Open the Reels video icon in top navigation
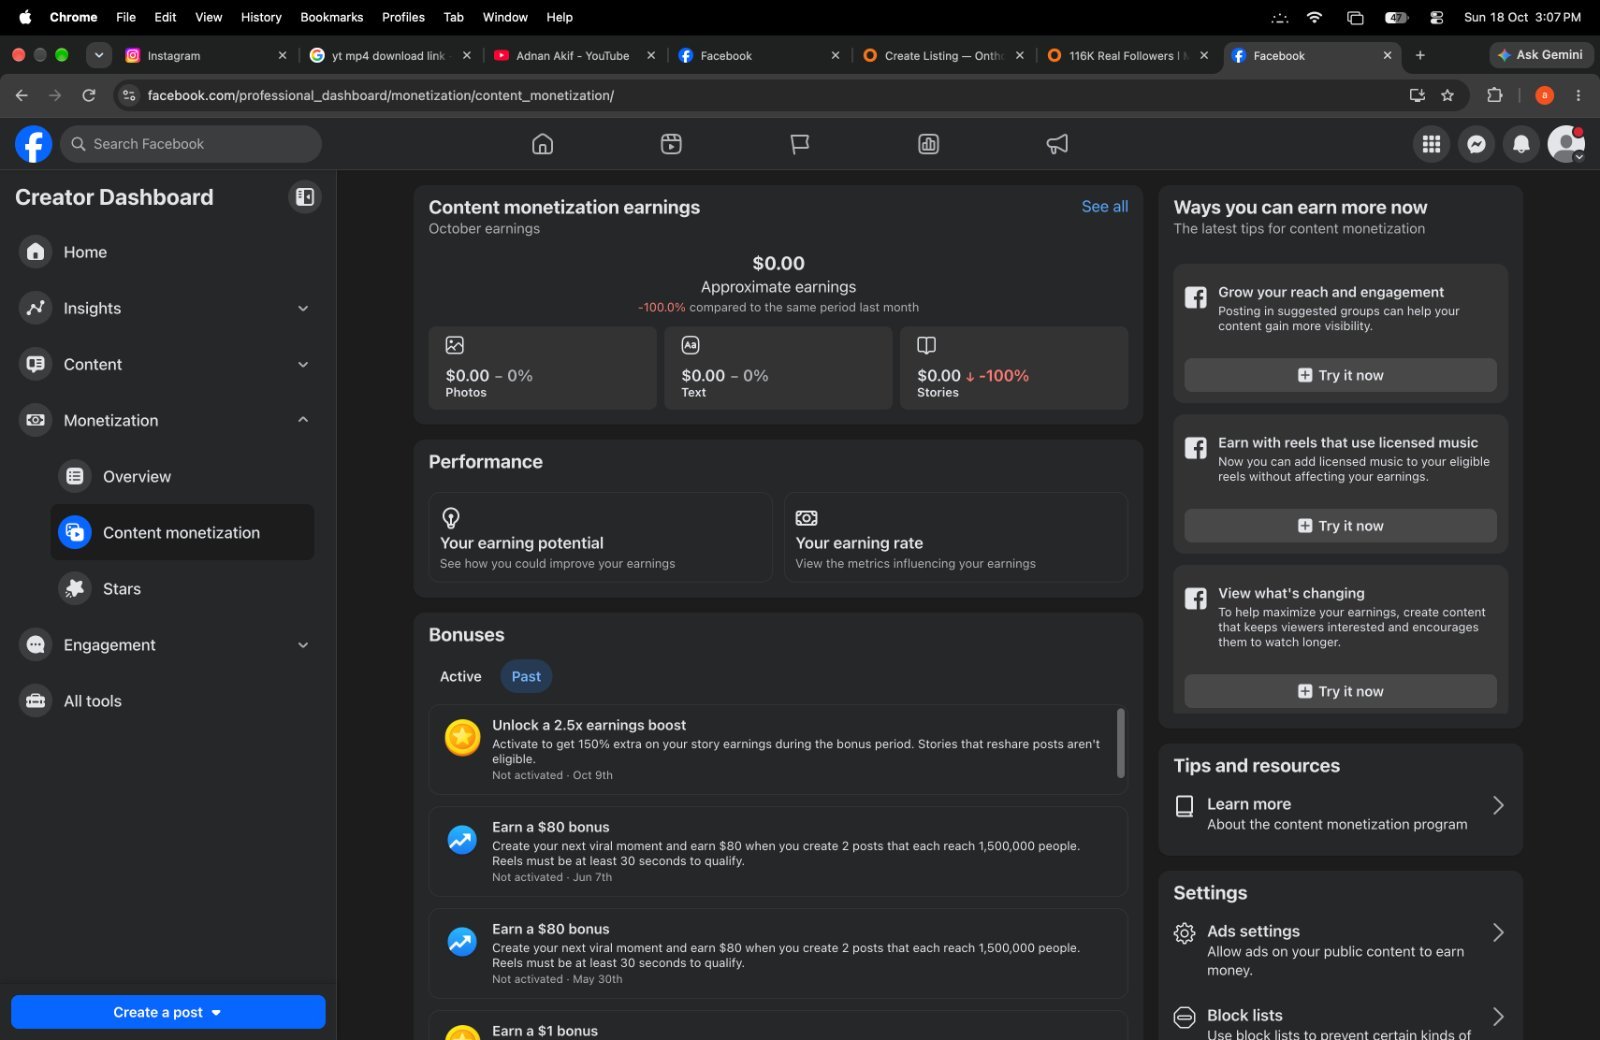 (671, 144)
